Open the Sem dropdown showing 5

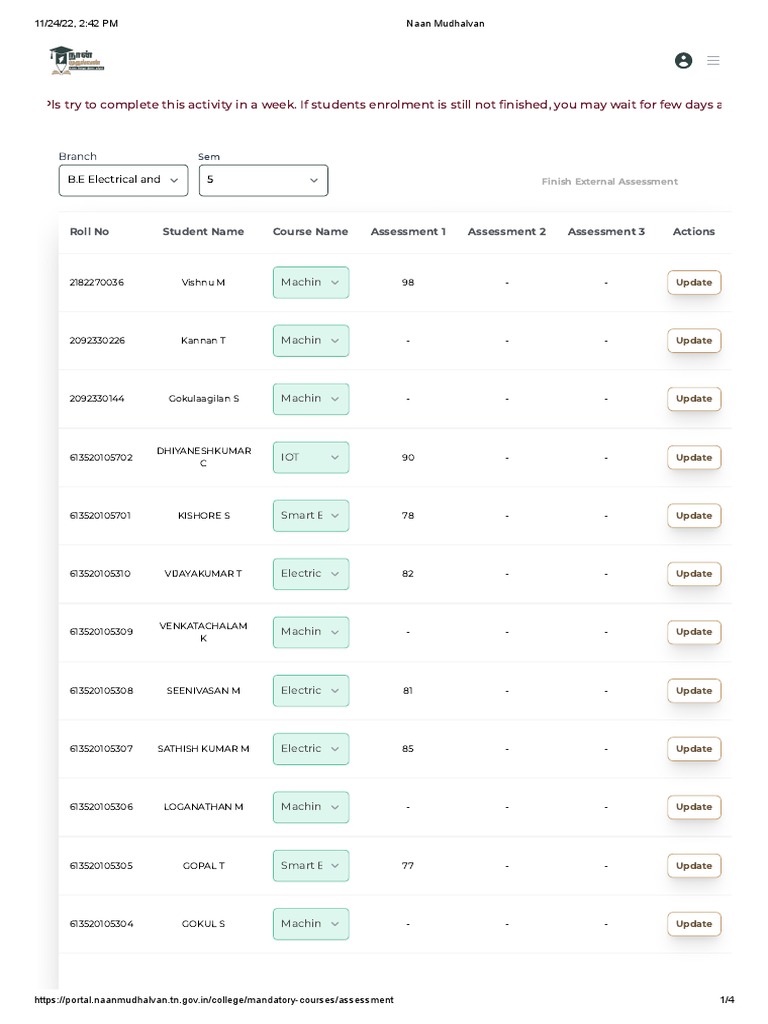(x=263, y=180)
